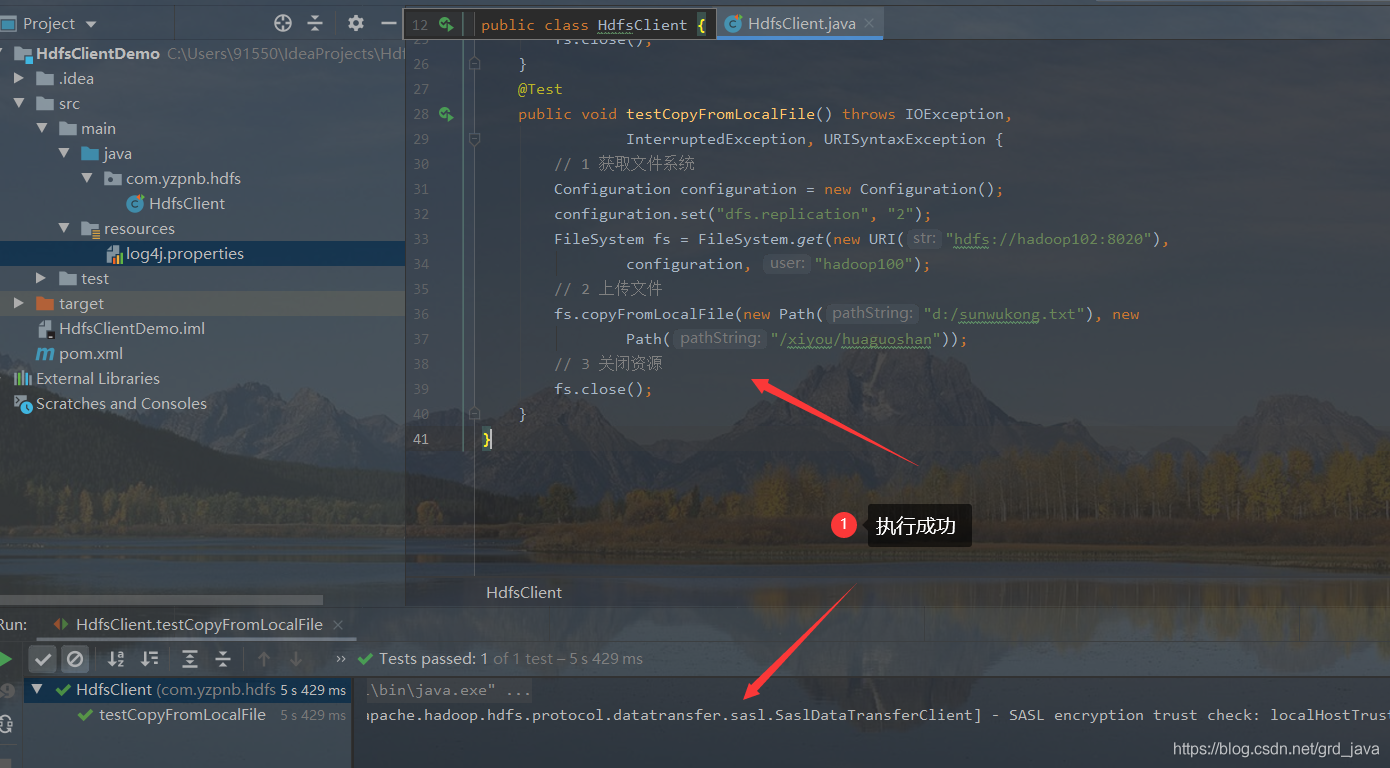
Task: Click run gutter icon at line 28
Action: pos(446,114)
